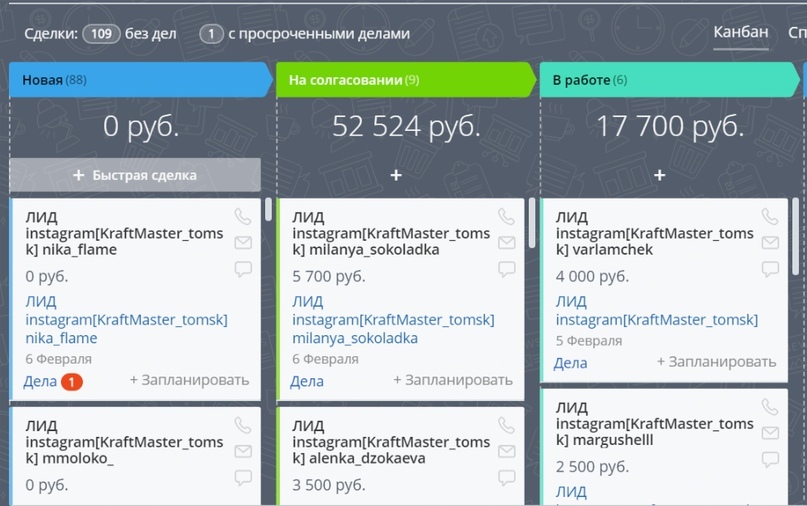The image size is (807, 506).
Task: Click envelope icon on margushelll card
Action: pyautogui.click(x=770, y=433)
